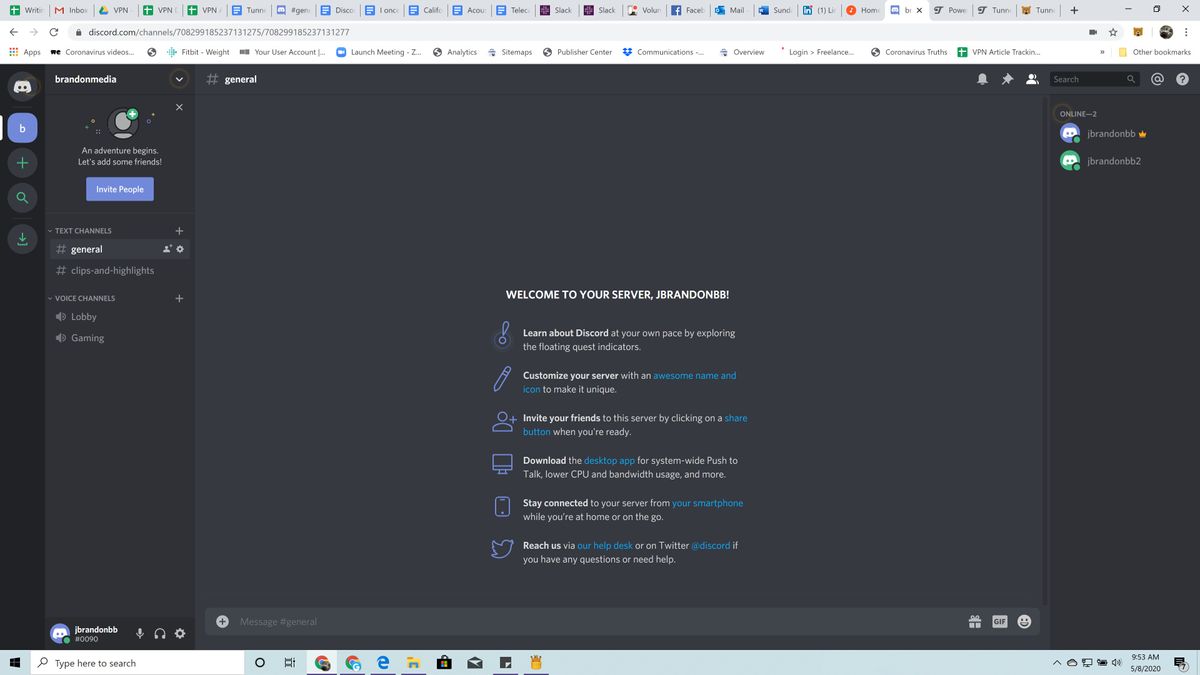The width and height of the screenshot is (1200, 675).
Task: Collapse the TEXT CHANNELS category
Action: (x=82, y=230)
